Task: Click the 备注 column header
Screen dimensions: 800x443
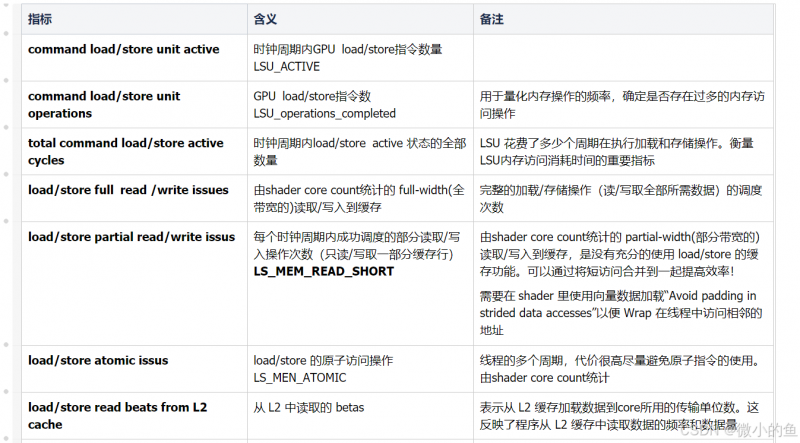Action: (x=623, y=19)
